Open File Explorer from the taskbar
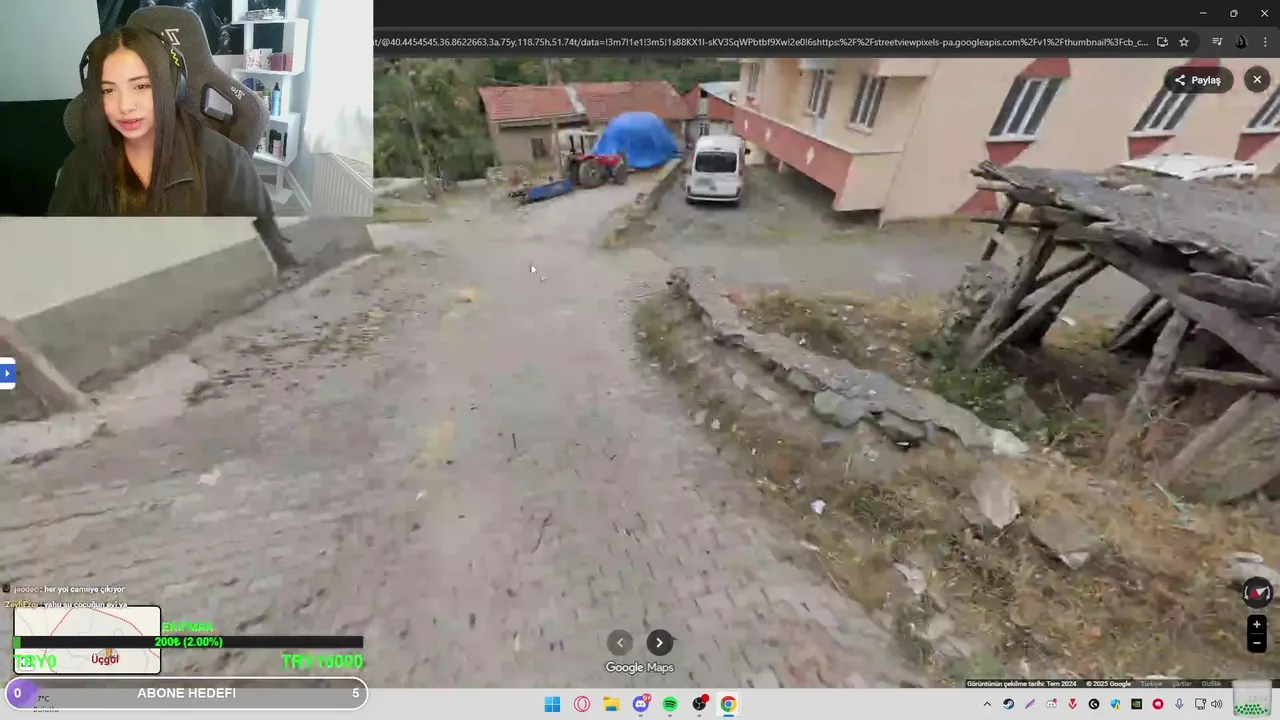Screen dimensions: 1280x720 pos(611,704)
